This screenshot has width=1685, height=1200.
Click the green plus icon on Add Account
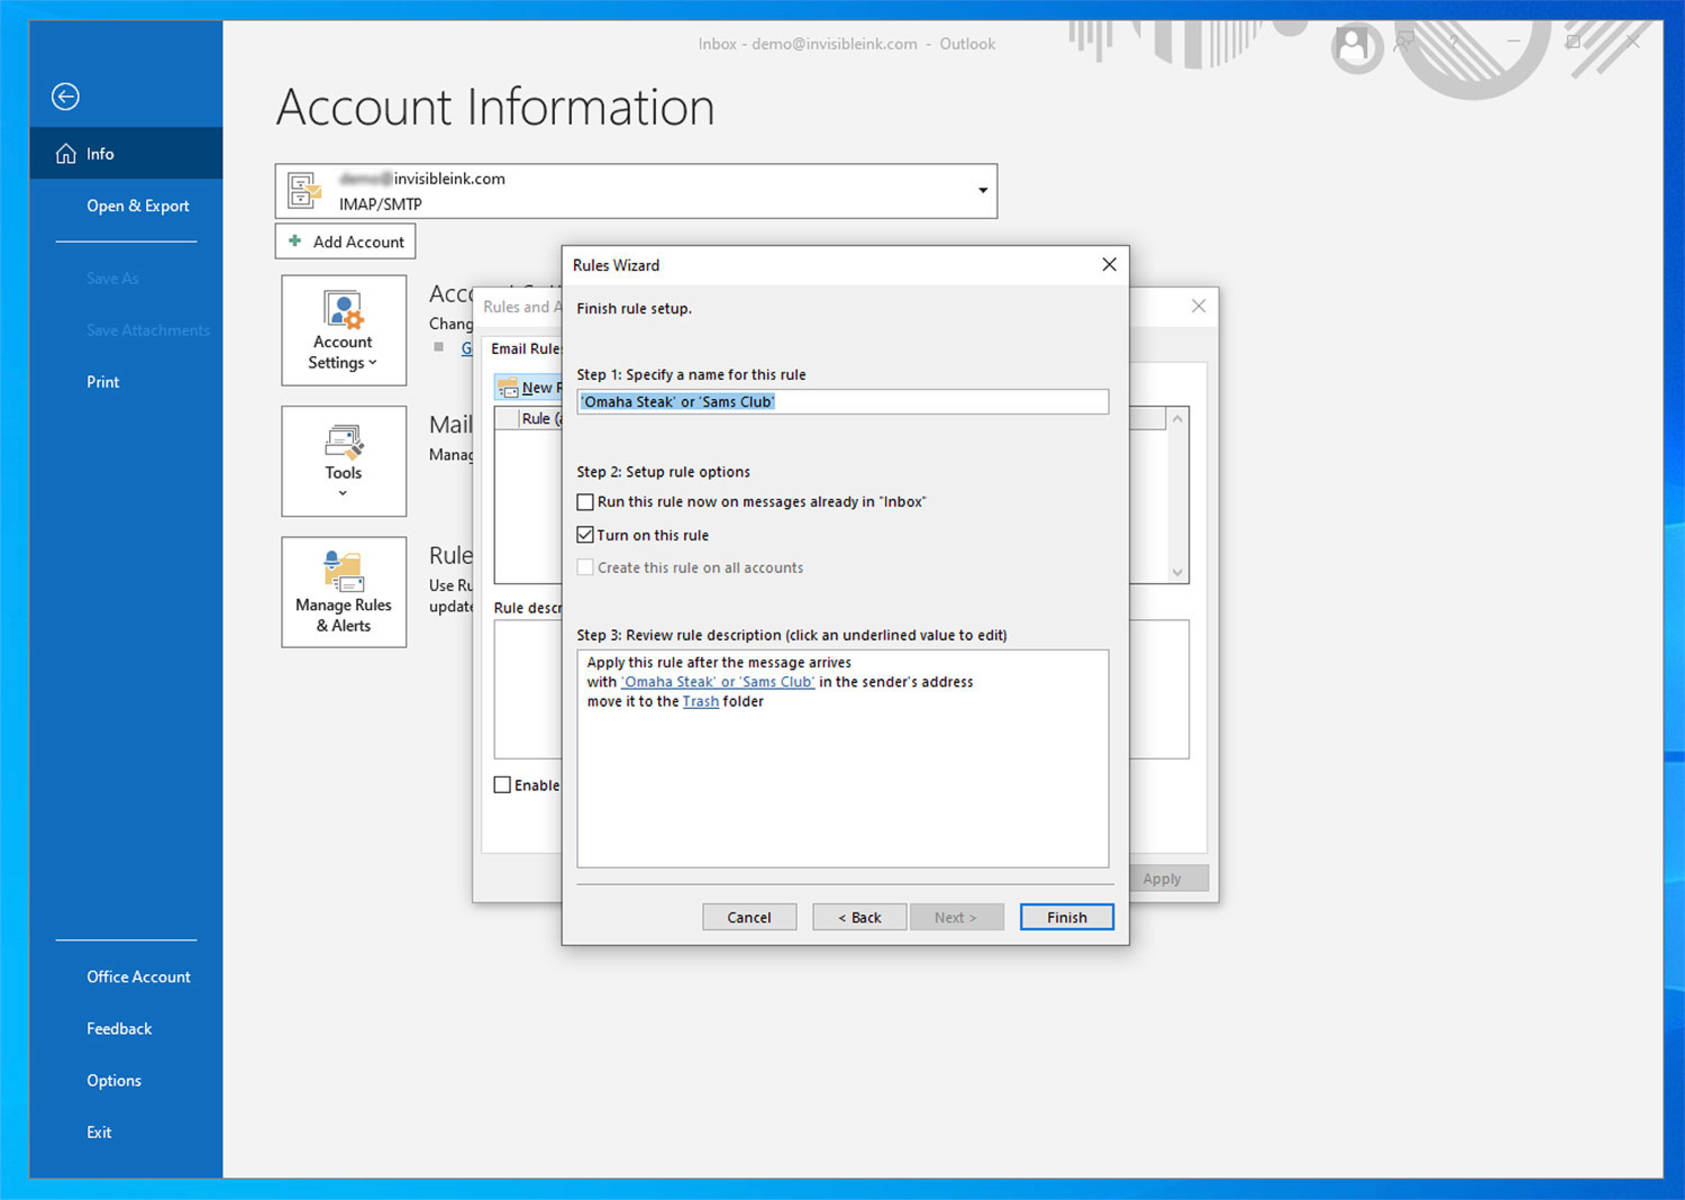point(295,241)
